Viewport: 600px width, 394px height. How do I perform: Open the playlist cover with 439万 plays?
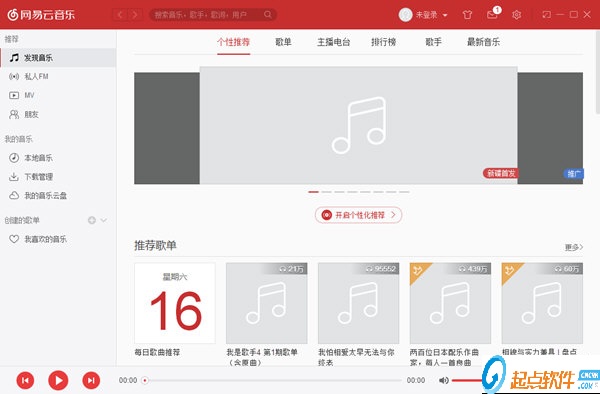click(450, 303)
